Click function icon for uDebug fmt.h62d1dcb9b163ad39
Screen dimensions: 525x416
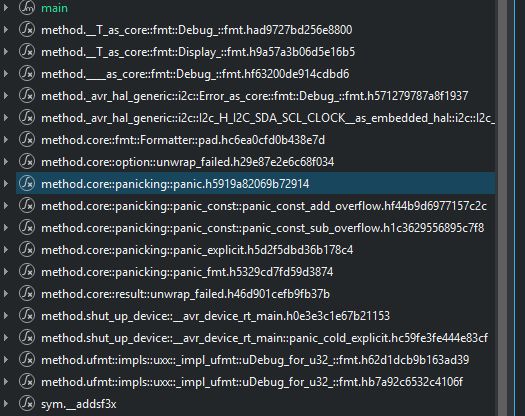pyautogui.click(x=27, y=360)
